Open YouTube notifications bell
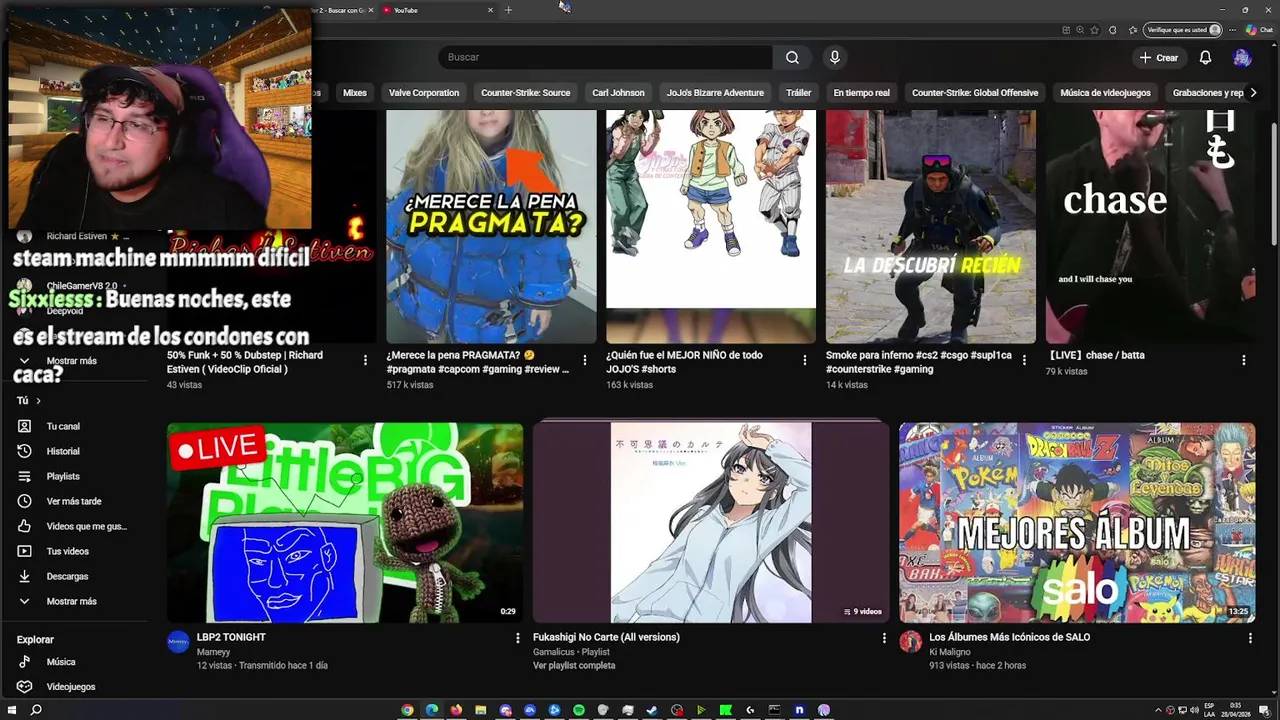 click(1205, 58)
